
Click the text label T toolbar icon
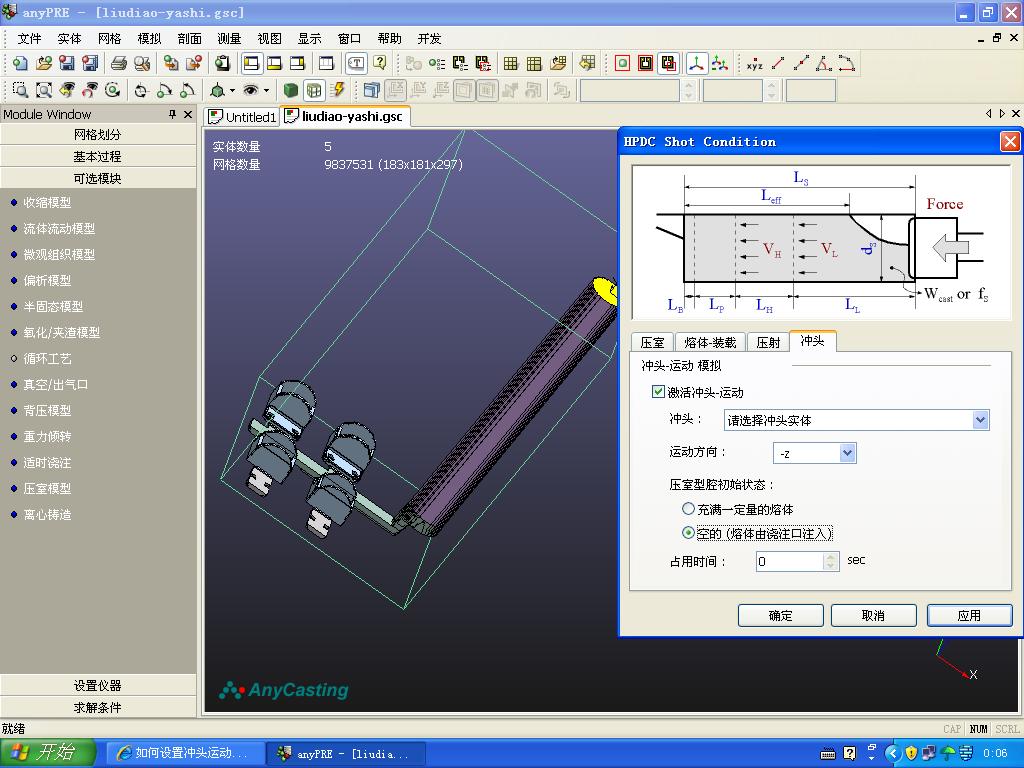pyautogui.click(x=356, y=63)
